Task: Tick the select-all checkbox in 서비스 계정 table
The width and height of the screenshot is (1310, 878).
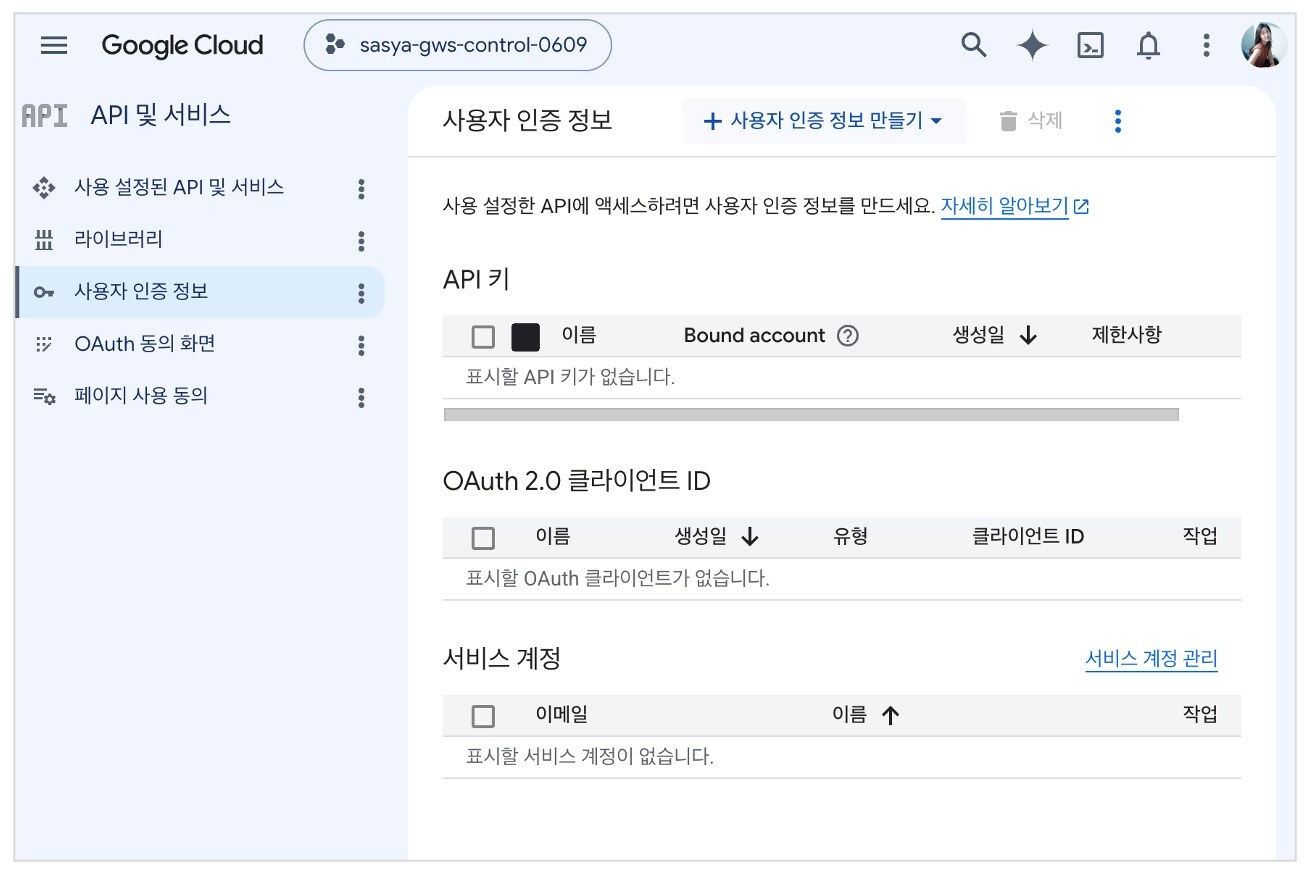Action: click(483, 716)
